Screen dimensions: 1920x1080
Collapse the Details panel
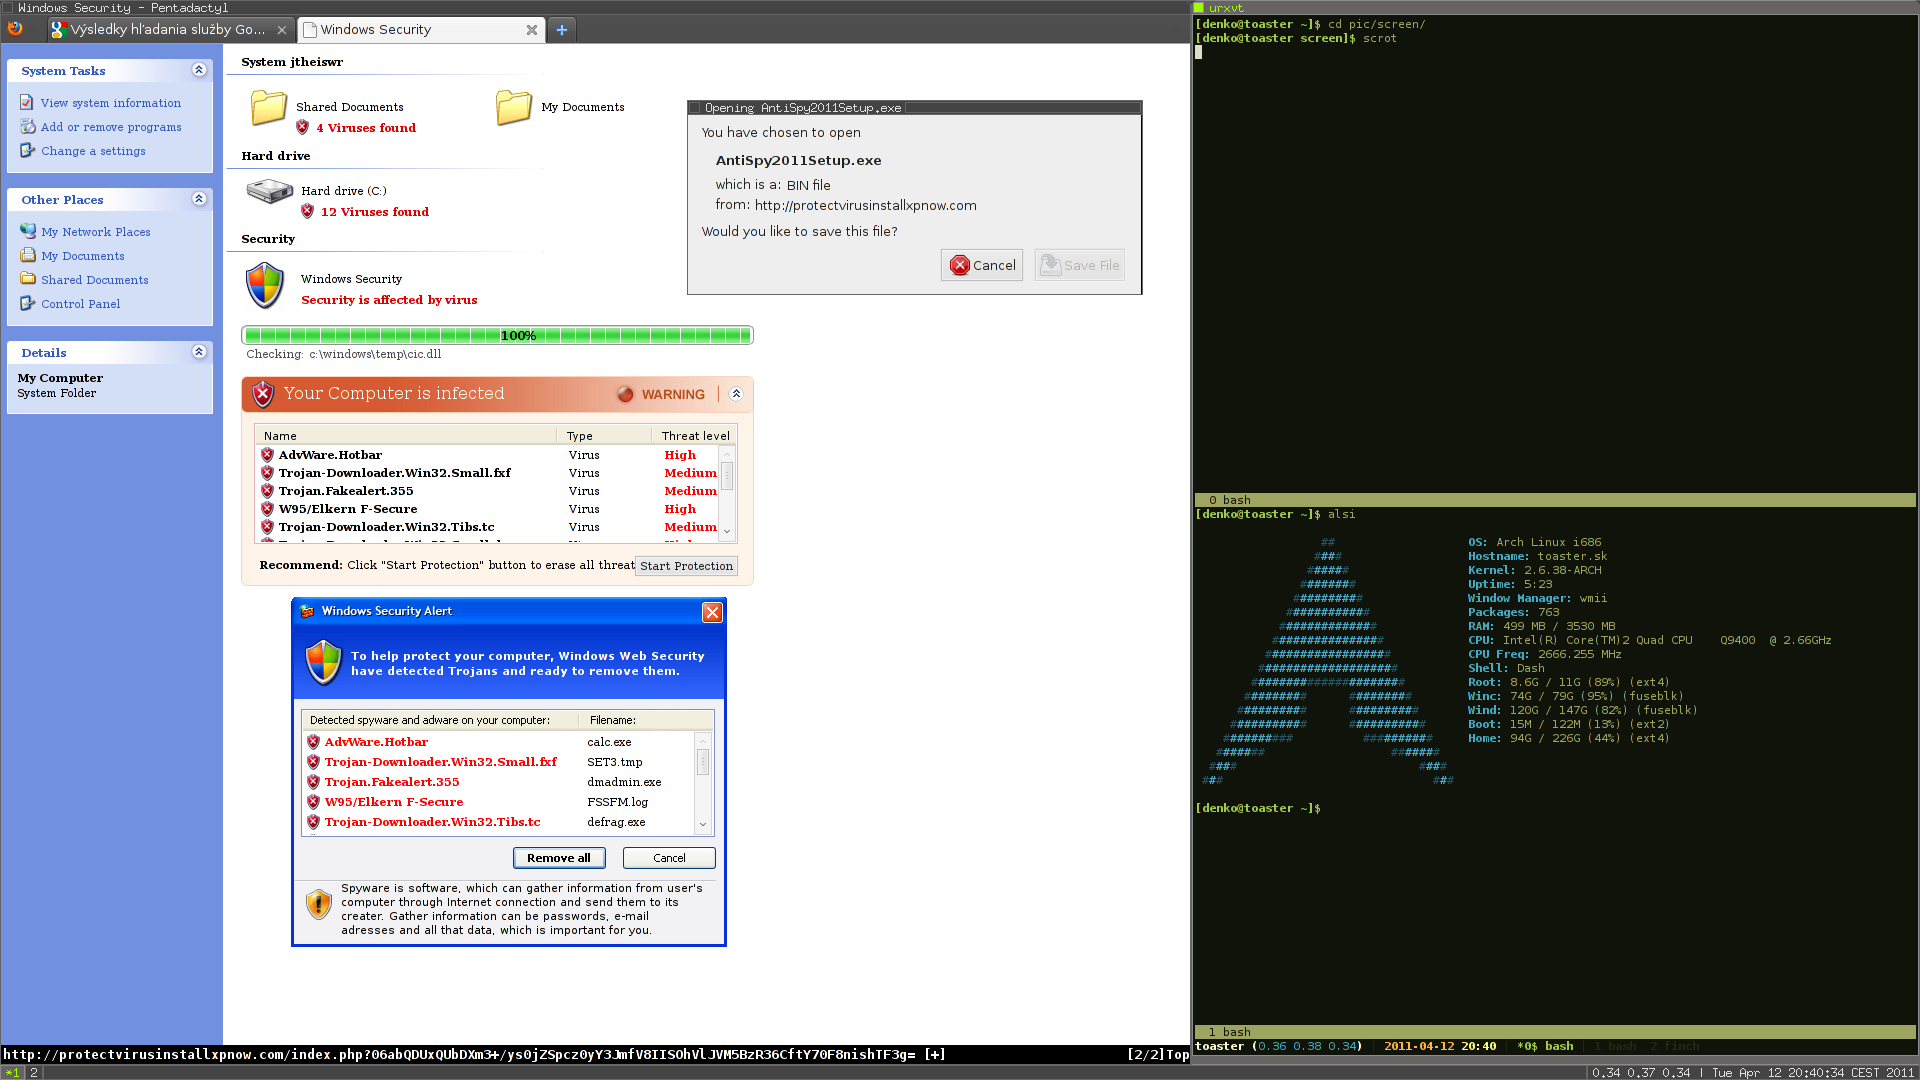[x=199, y=352]
